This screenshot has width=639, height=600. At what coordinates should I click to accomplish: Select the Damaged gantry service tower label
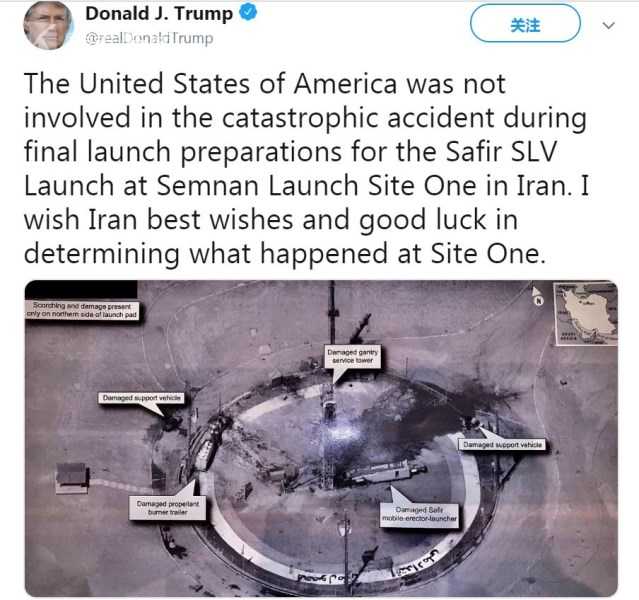(353, 357)
